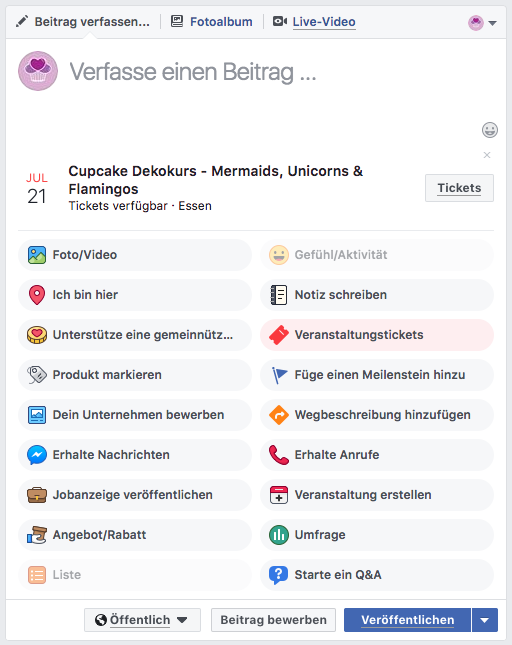Screen dimensions: 512x645
Task: Click the Veröffentlichen publish button
Action: click(x=408, y=620)
